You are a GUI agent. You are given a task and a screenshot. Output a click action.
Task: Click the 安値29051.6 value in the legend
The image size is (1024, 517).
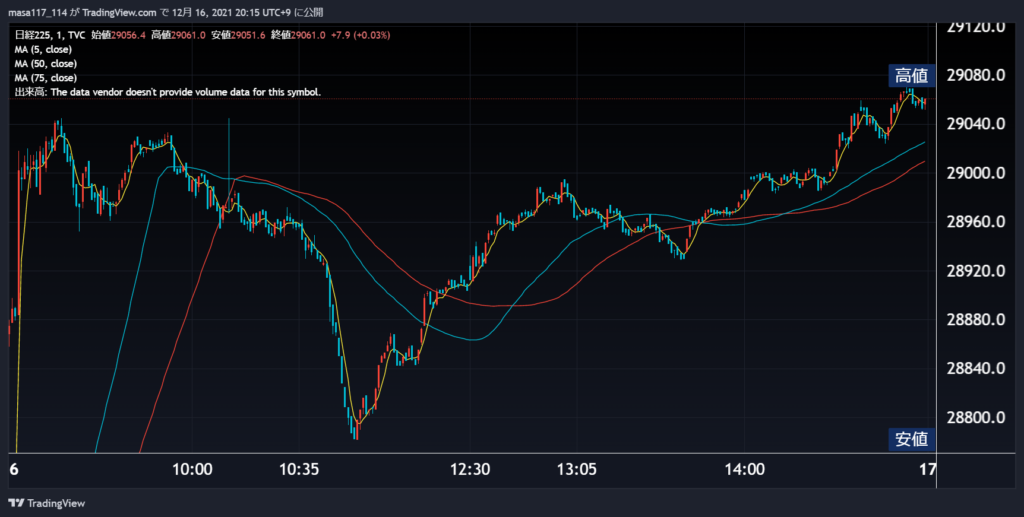(238, 35)
